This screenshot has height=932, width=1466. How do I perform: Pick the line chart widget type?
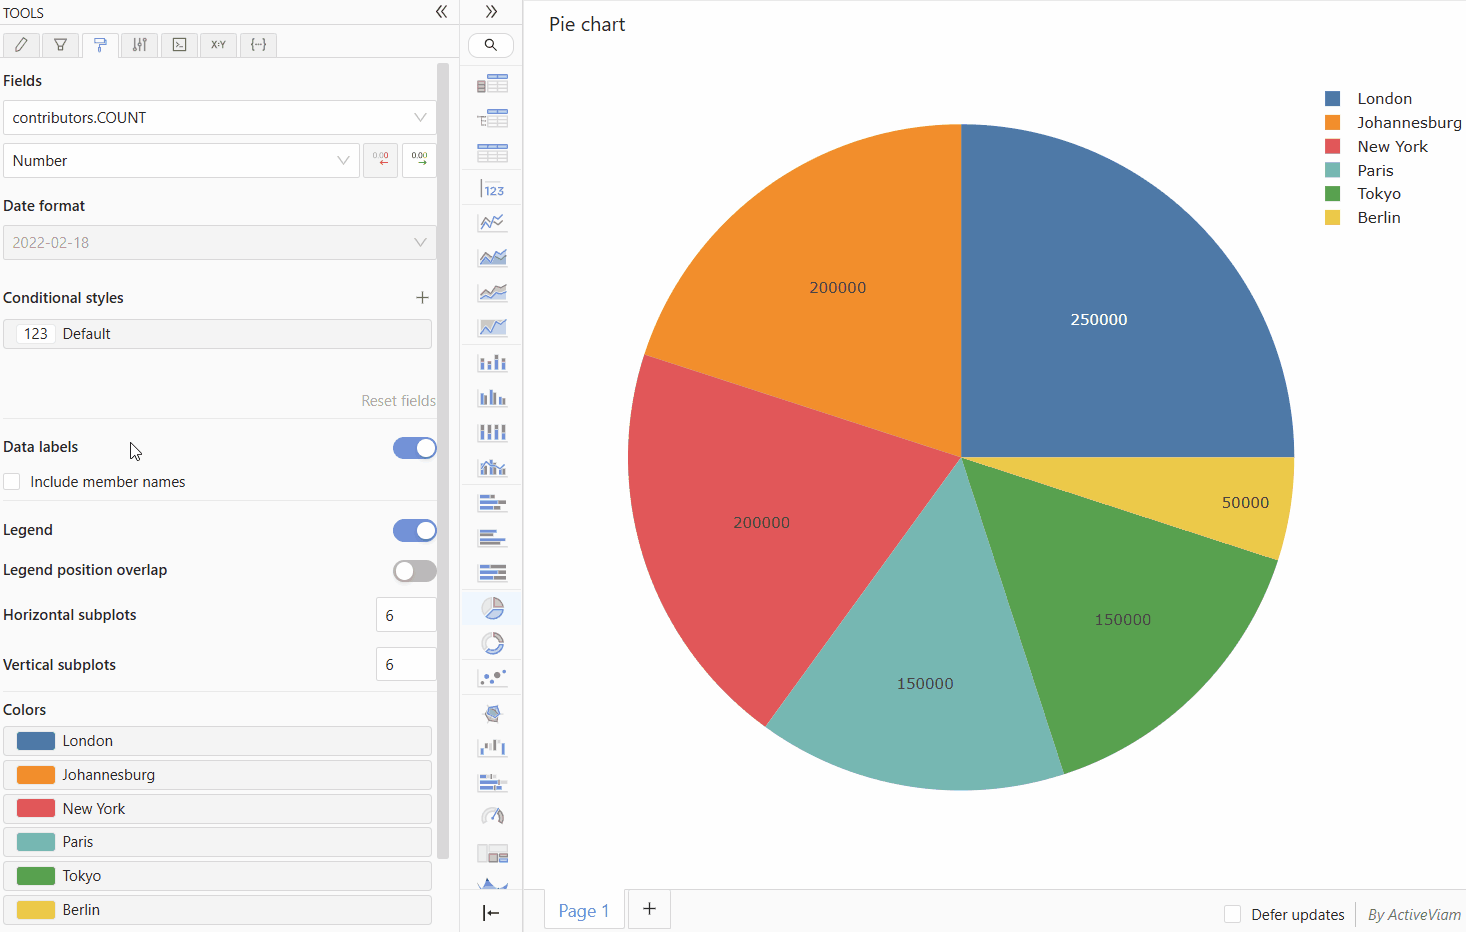point(491,222)
